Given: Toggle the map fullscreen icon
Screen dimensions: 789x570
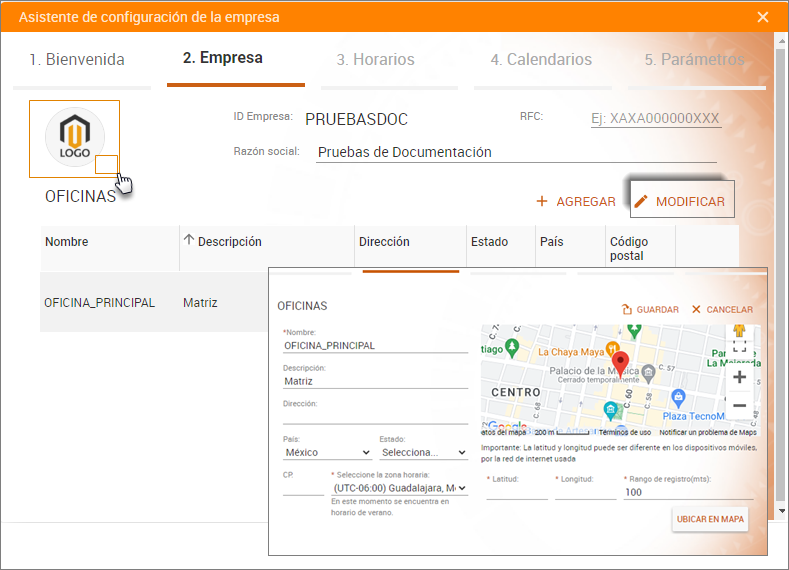Looking at the screenshot, I should pos(740,347).
